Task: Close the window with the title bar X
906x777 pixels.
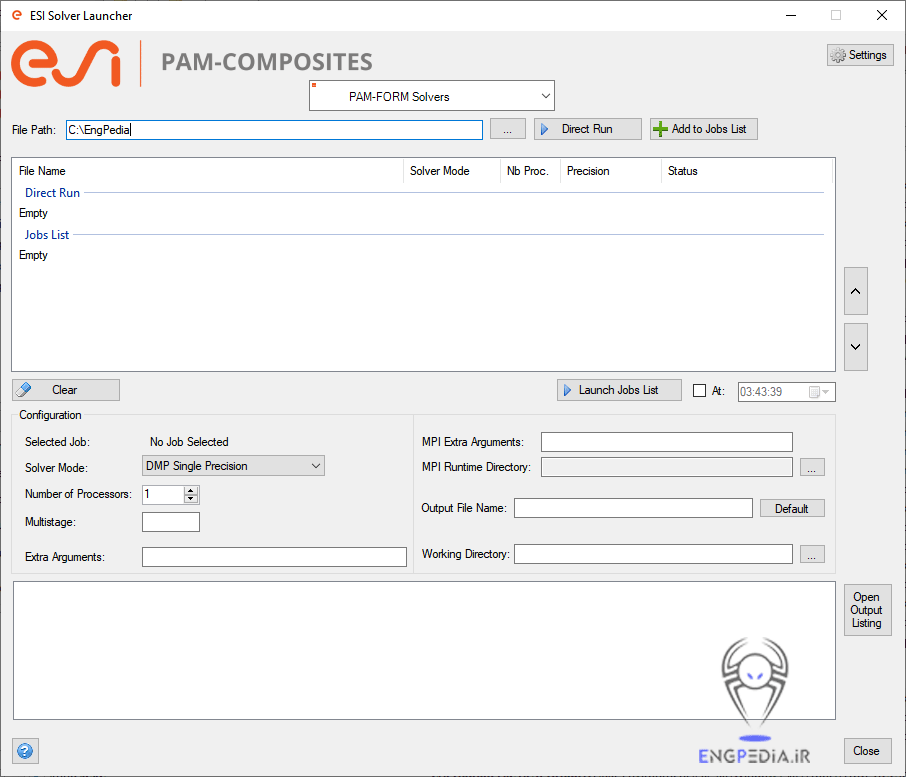Action: pos(882,16)
